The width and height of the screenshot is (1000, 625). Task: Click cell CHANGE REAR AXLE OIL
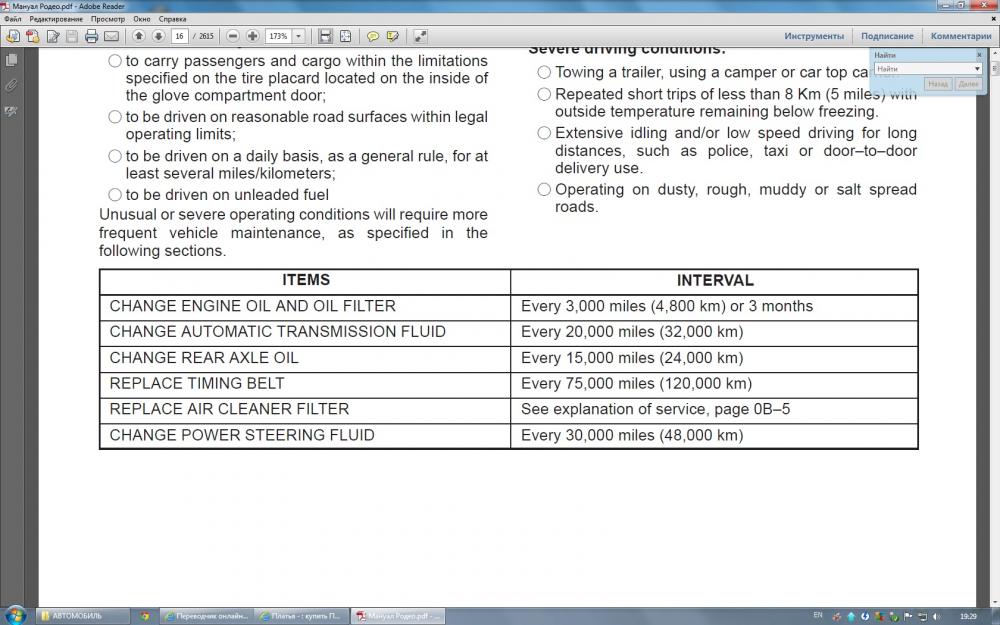click(305, 358)
